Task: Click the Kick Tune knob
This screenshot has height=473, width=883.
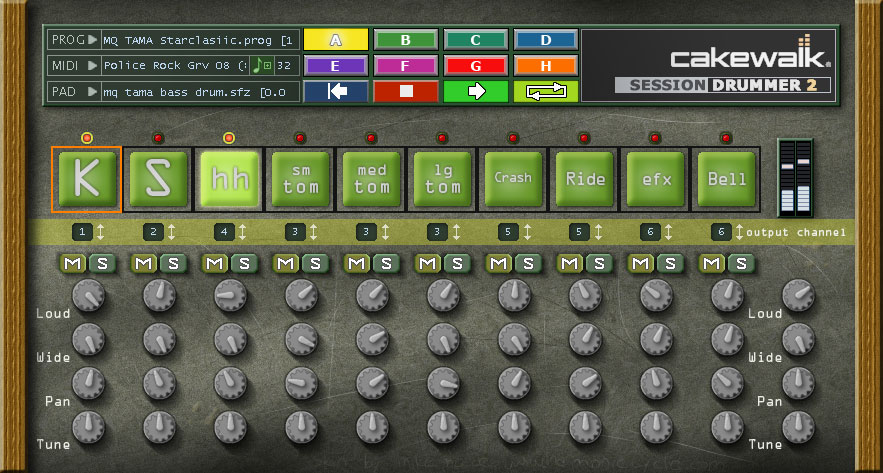Action: (88, 427)
